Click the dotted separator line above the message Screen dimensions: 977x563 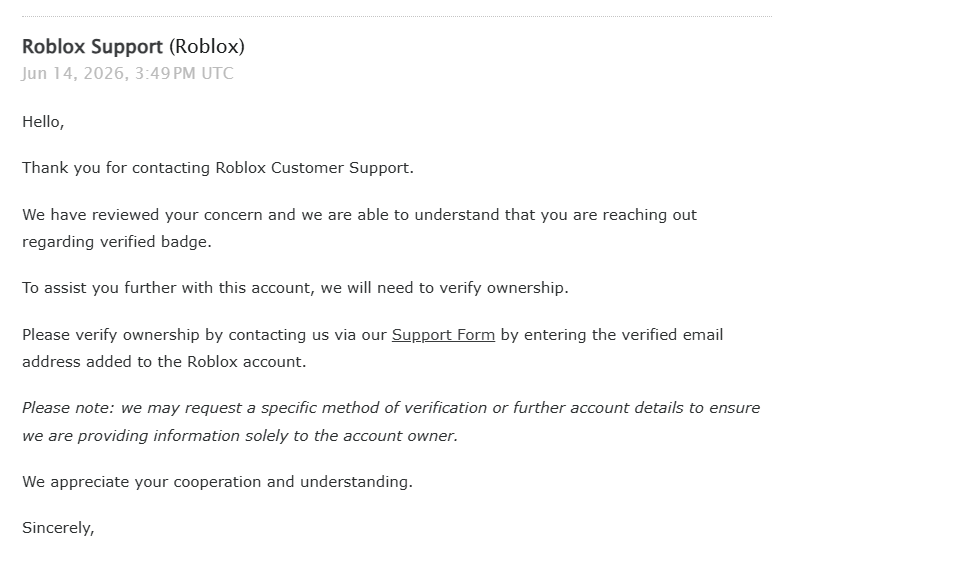point(397,17)
